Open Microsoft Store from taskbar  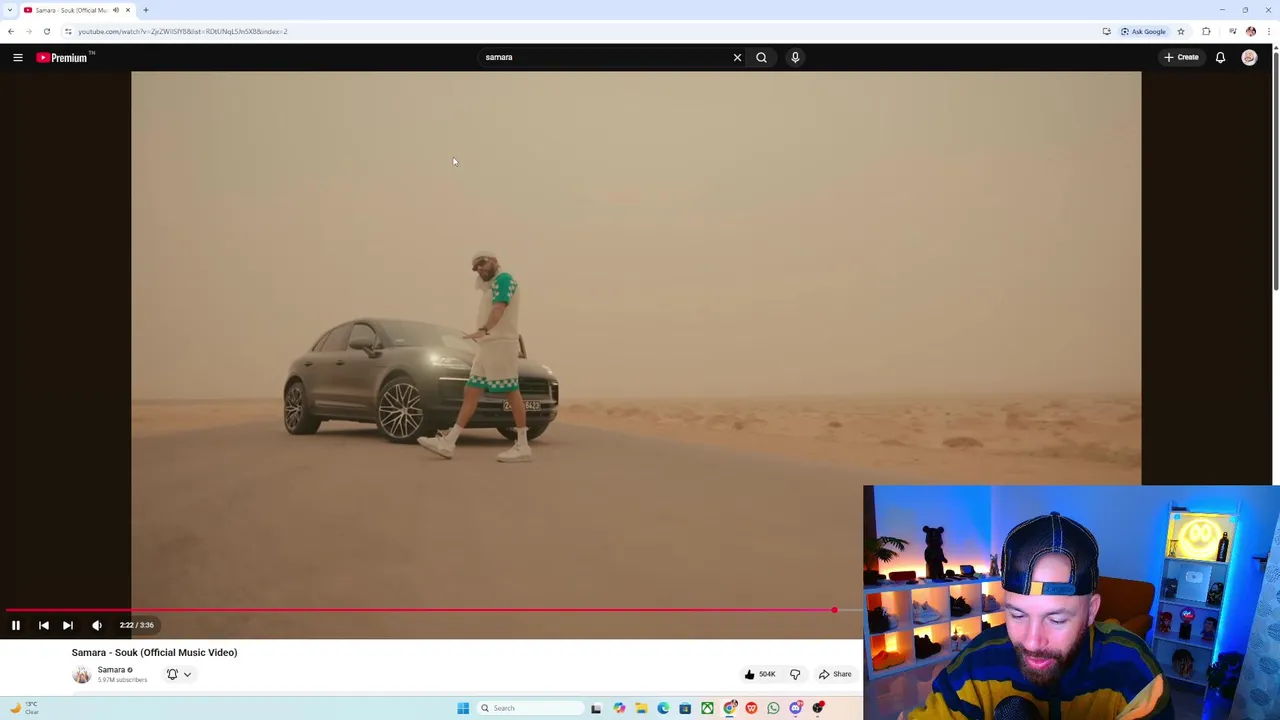(x=685, y=708)
